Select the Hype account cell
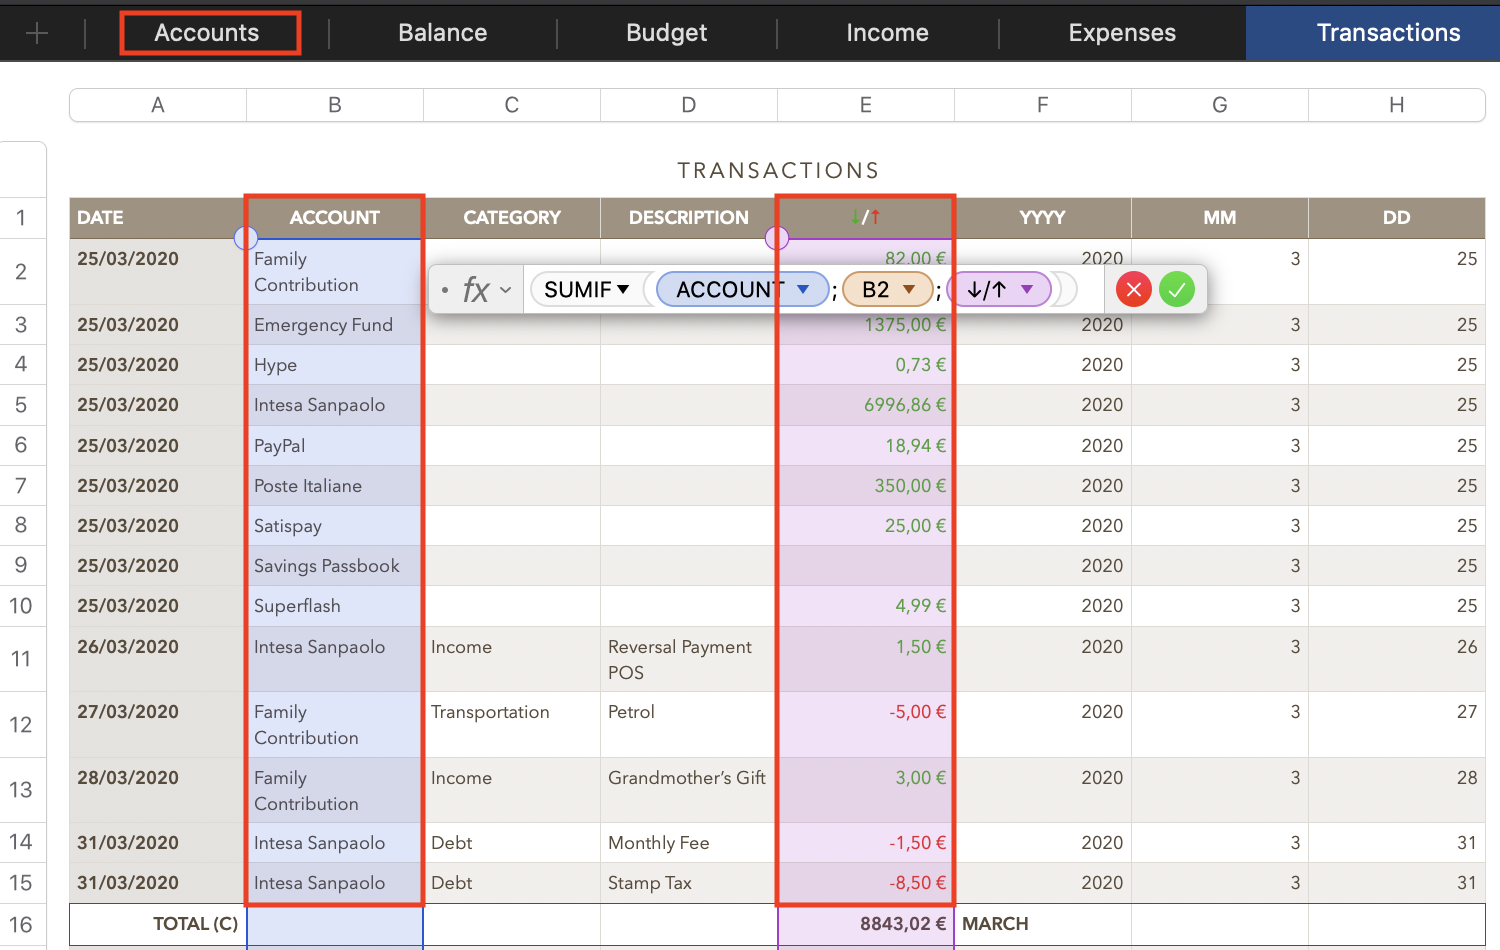This screenshot has height=950, width=1500. [335, 365]
